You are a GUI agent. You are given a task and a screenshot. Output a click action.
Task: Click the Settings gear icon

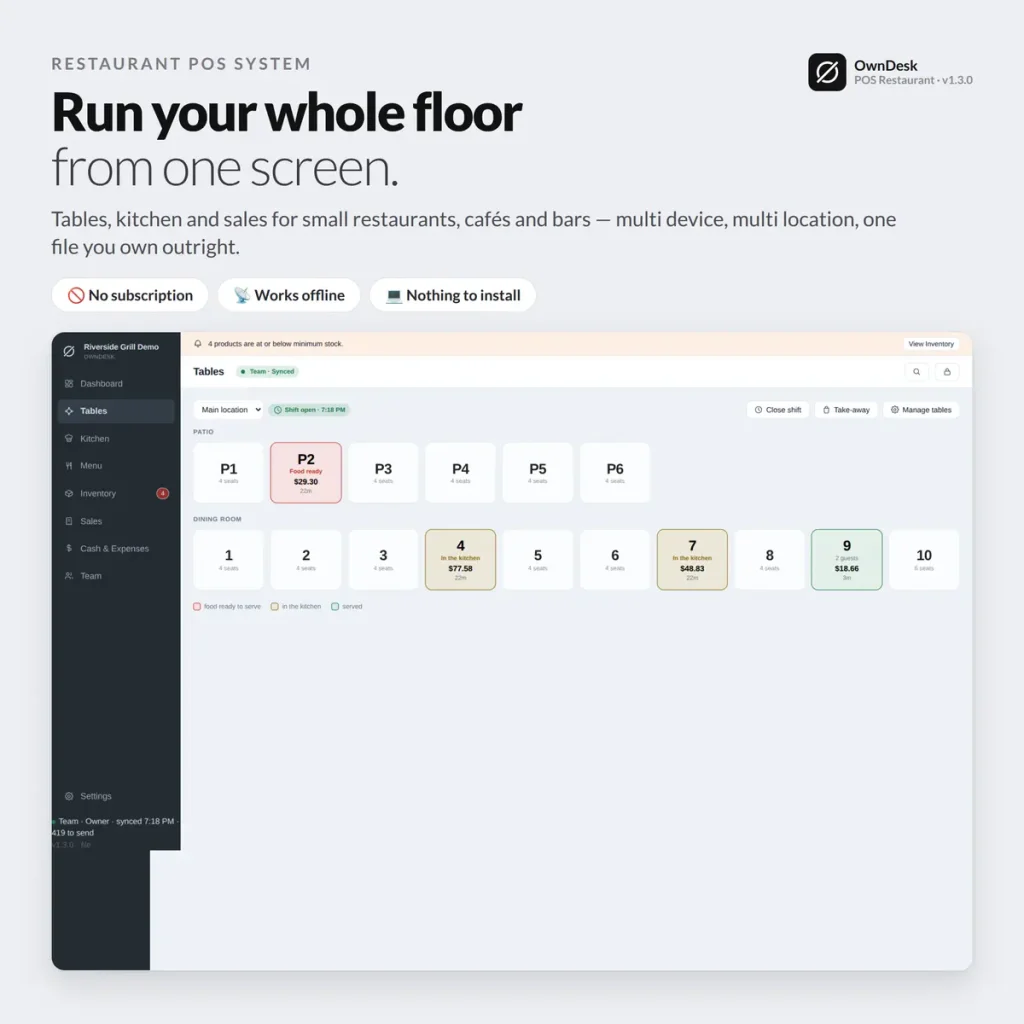pyautogui.click(x=69, y=796)
